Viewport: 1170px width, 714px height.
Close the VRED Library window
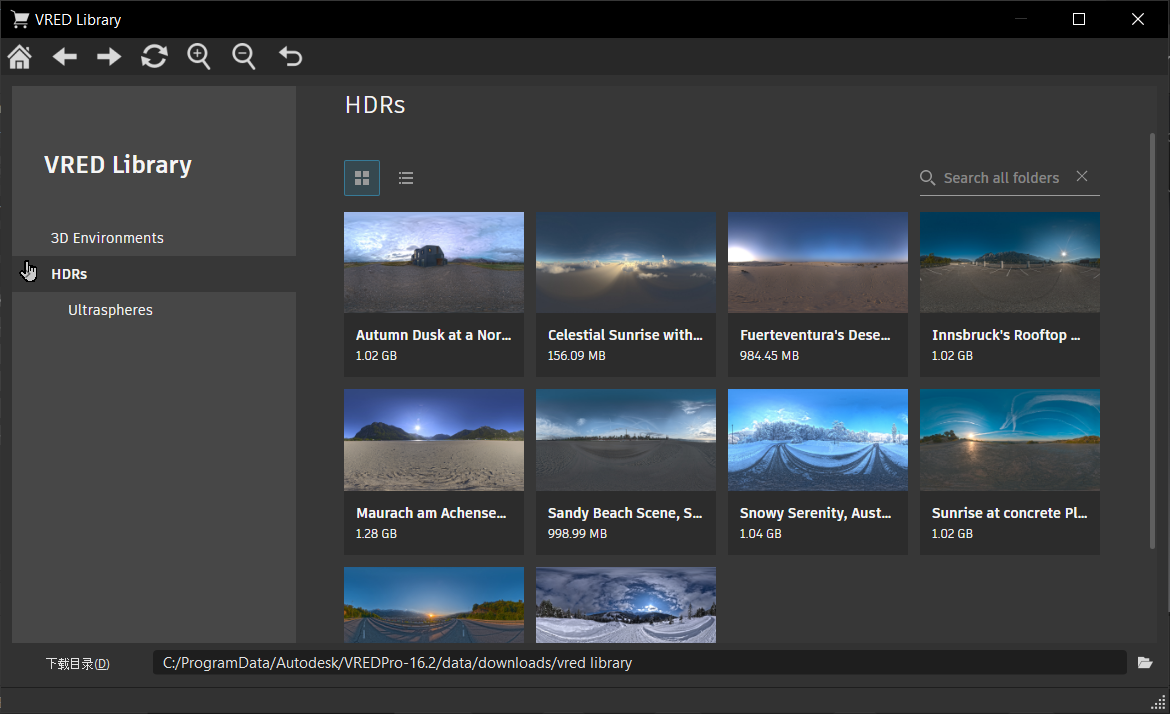[1138, 19]
